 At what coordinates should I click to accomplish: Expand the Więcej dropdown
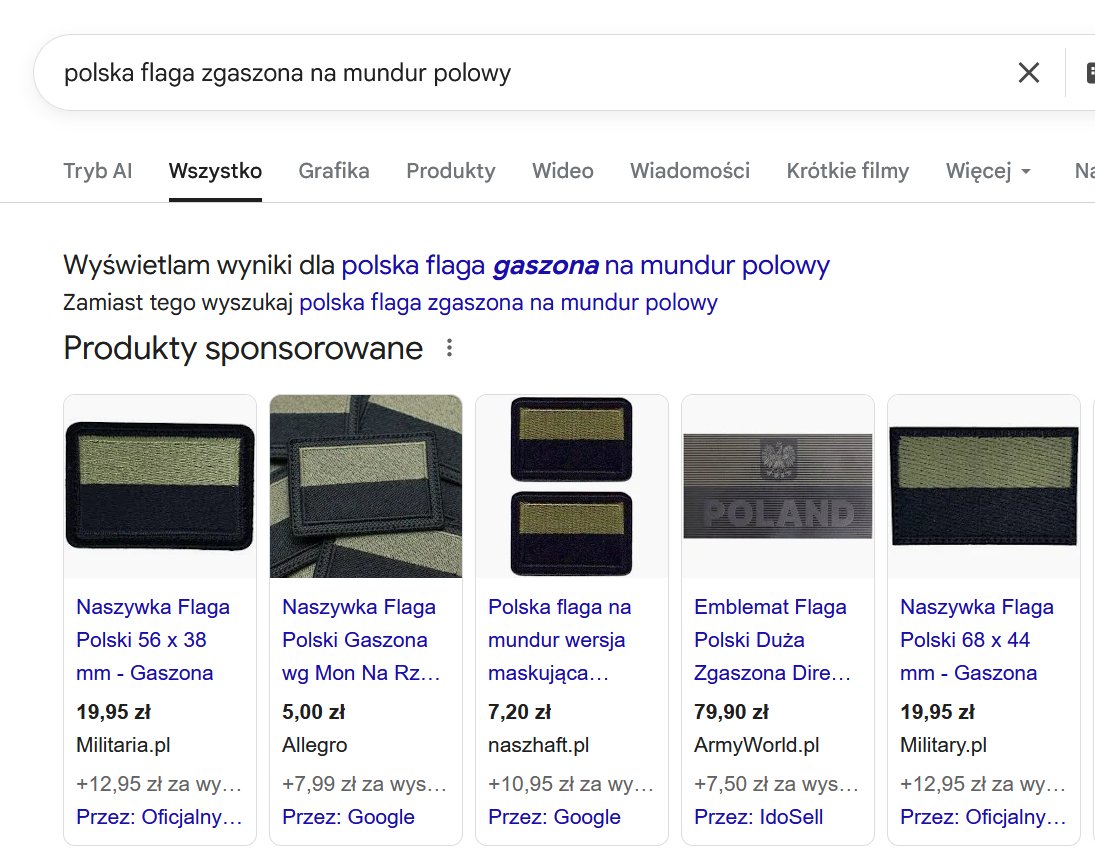988,170
